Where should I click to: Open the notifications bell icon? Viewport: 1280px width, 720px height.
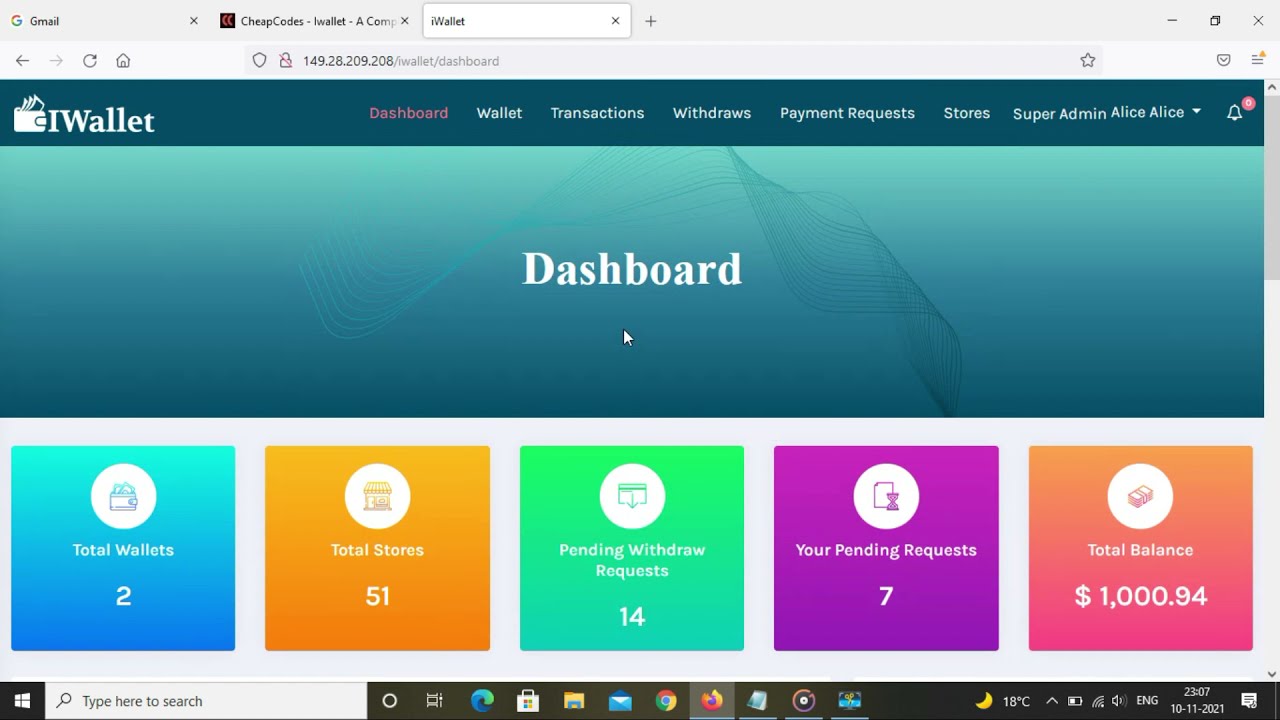[x=1235, y=113]
